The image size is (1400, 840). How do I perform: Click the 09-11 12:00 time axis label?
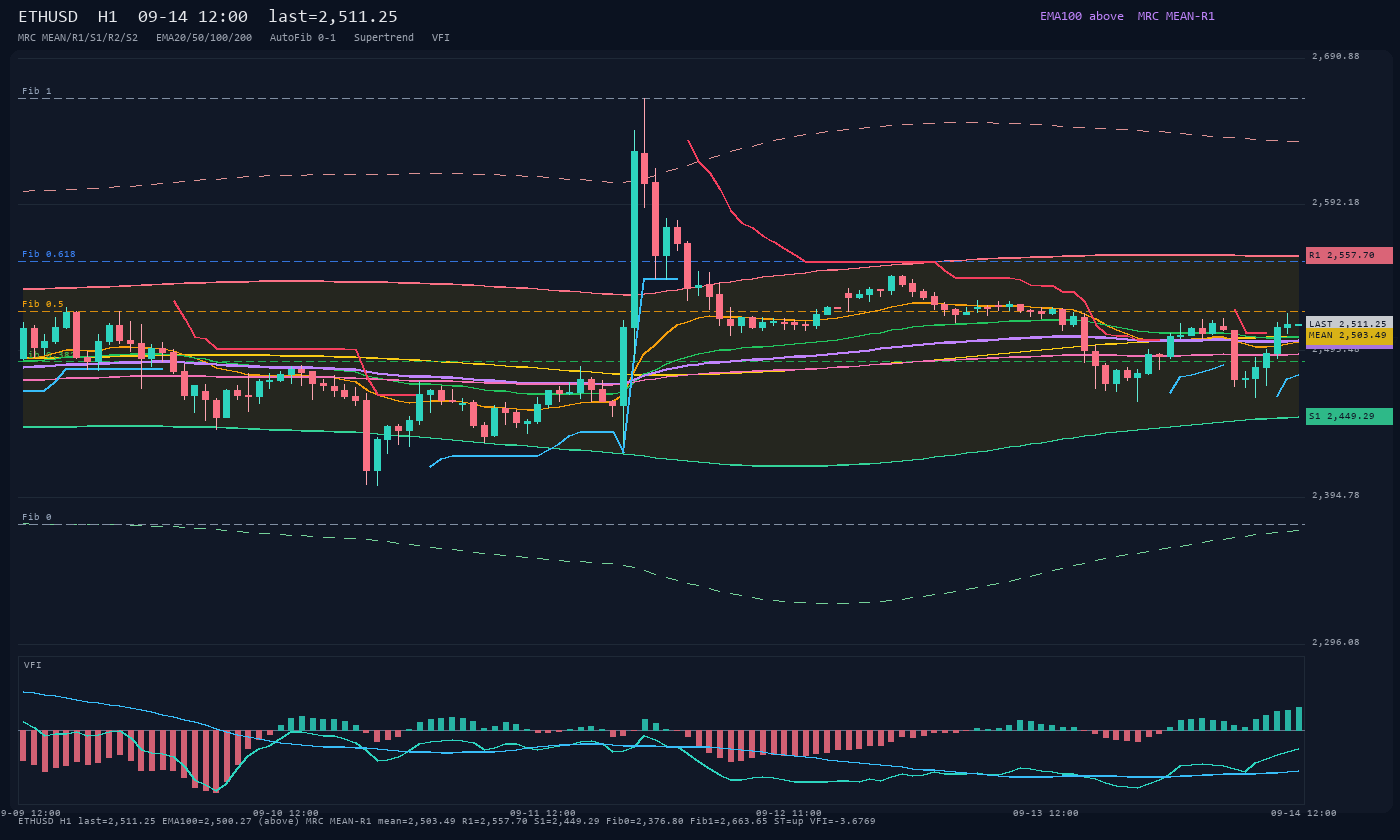[543, 813]
